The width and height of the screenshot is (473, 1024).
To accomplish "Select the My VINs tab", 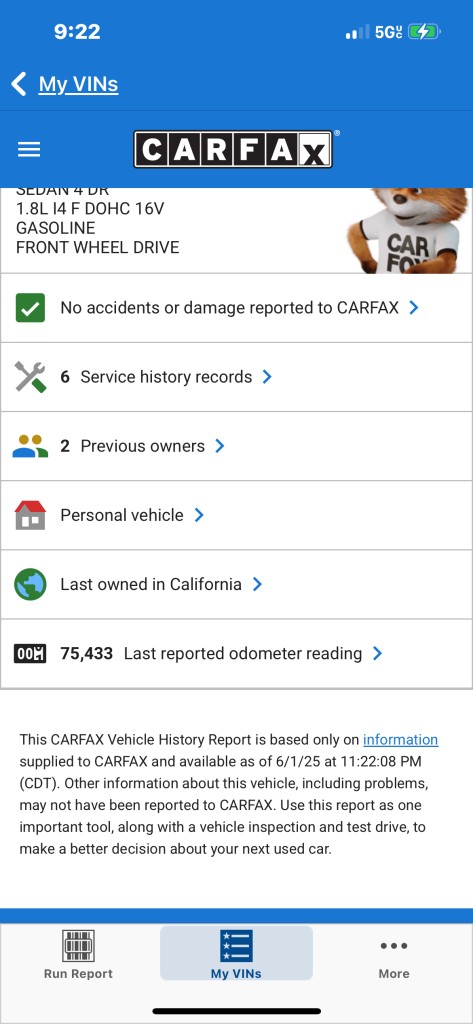I will [x=236, y=953].
